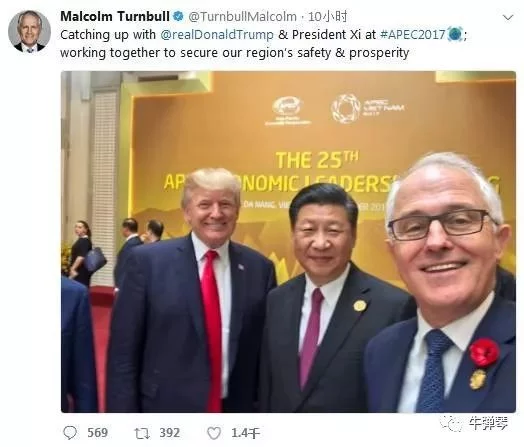Open the attached APEC selfie photo

tap(288, 242)
